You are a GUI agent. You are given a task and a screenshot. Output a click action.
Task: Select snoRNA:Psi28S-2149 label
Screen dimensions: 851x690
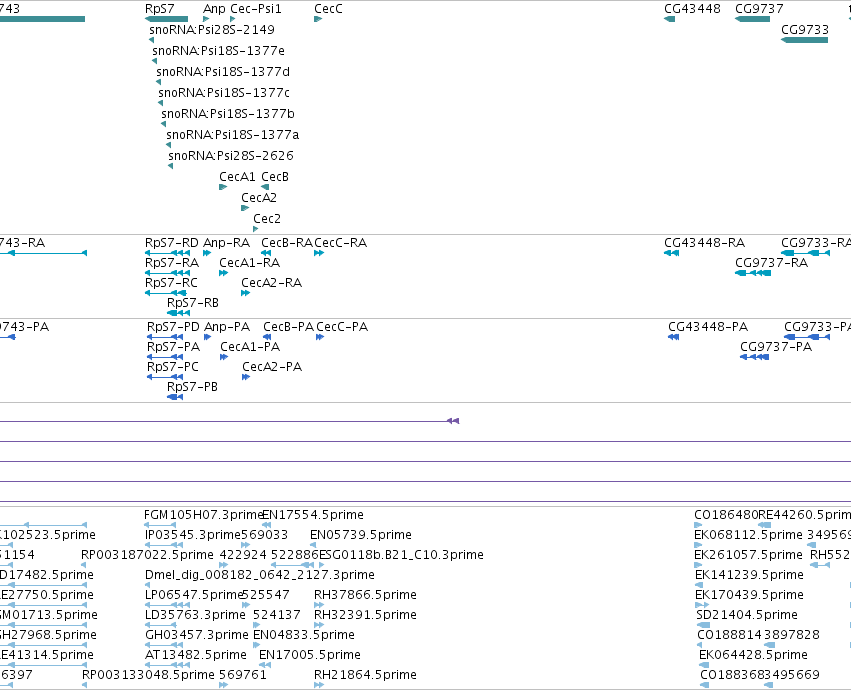(x=212, y=29)
